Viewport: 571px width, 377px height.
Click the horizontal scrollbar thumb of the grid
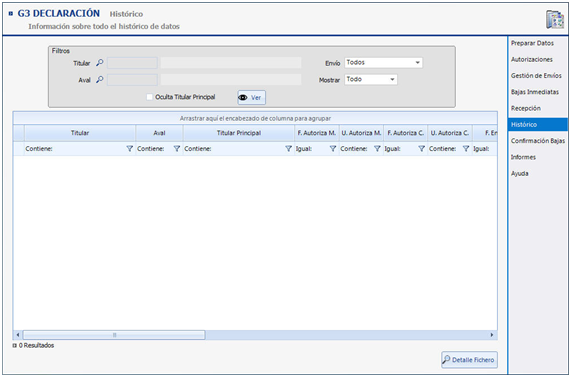point(114,335)
